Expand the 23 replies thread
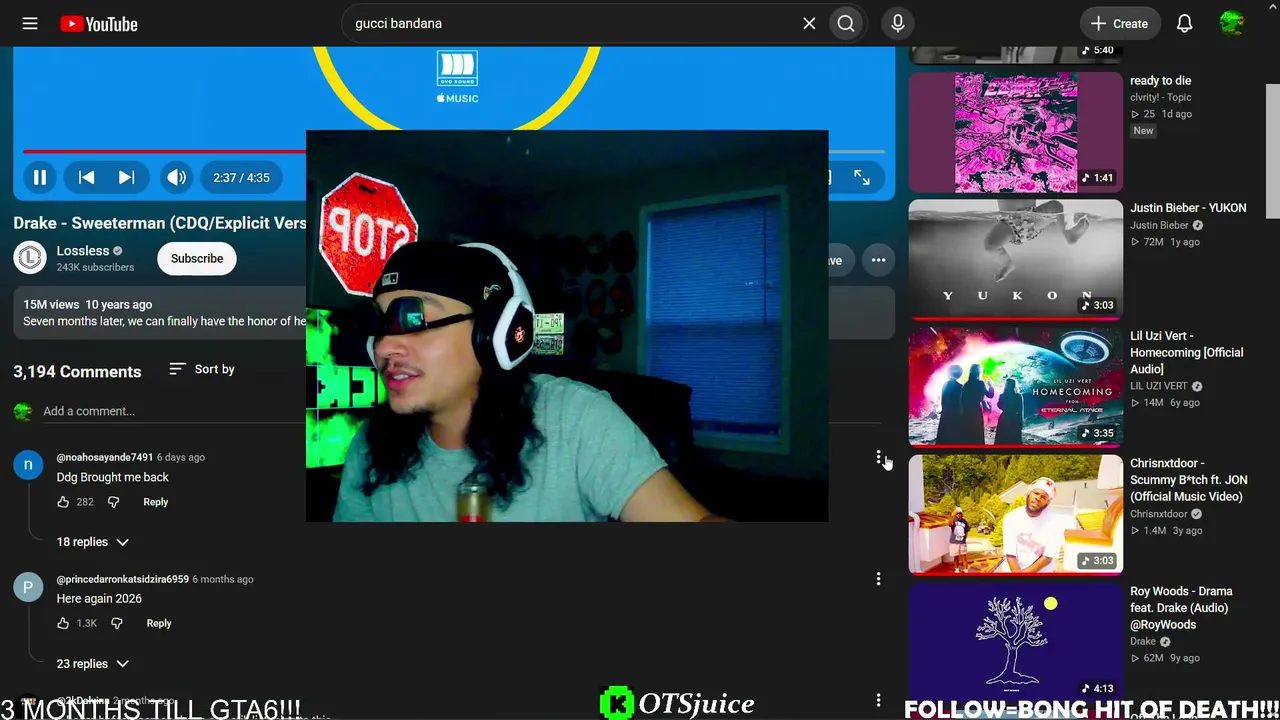The image size is (1280, 720). tap(92, 664)
